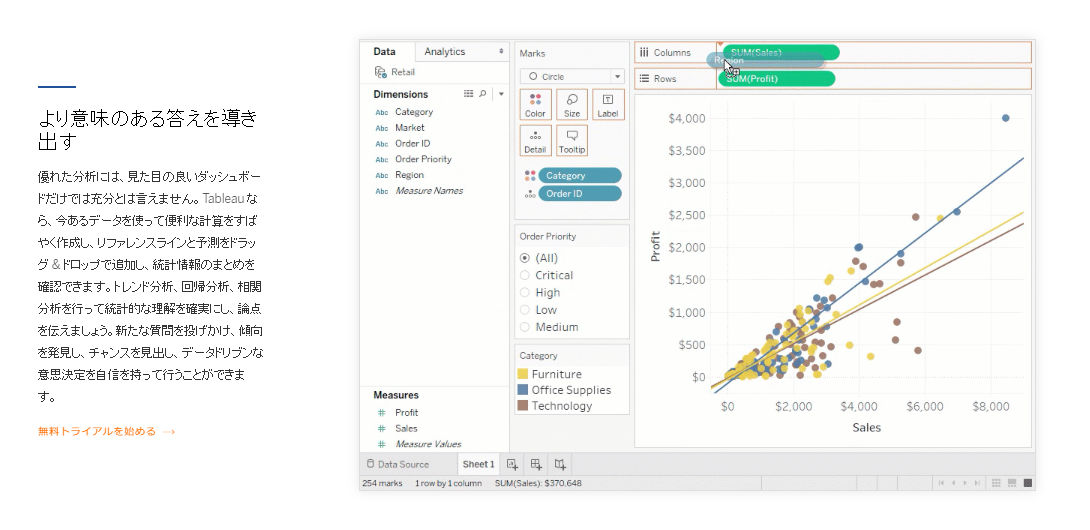Click the show sheet sorter icon

click(996, 483)
